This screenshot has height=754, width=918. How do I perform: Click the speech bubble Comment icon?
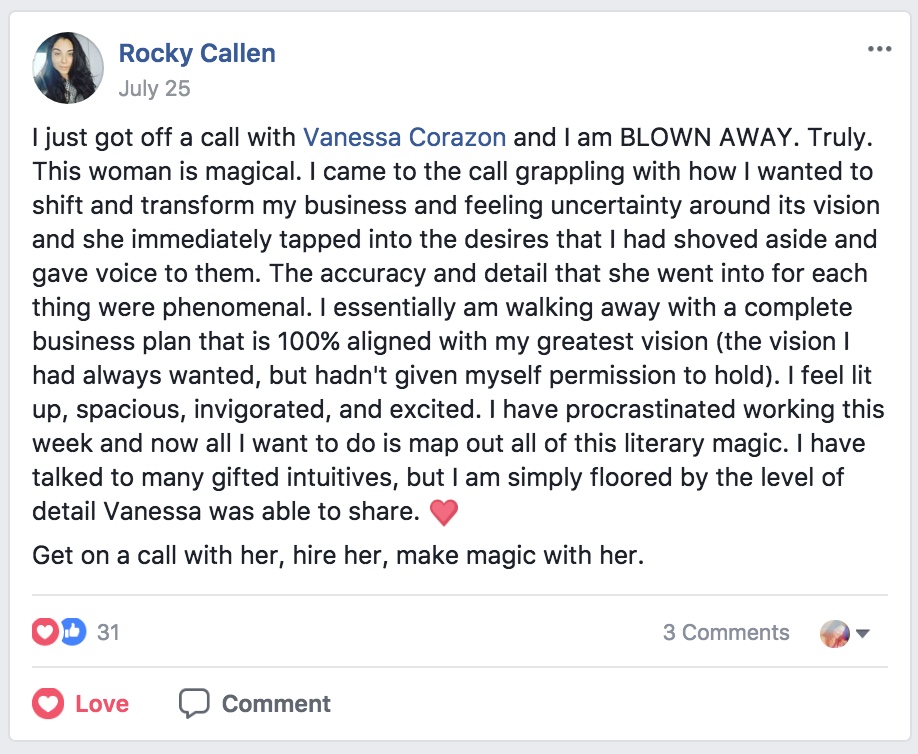tap(194, 703)
